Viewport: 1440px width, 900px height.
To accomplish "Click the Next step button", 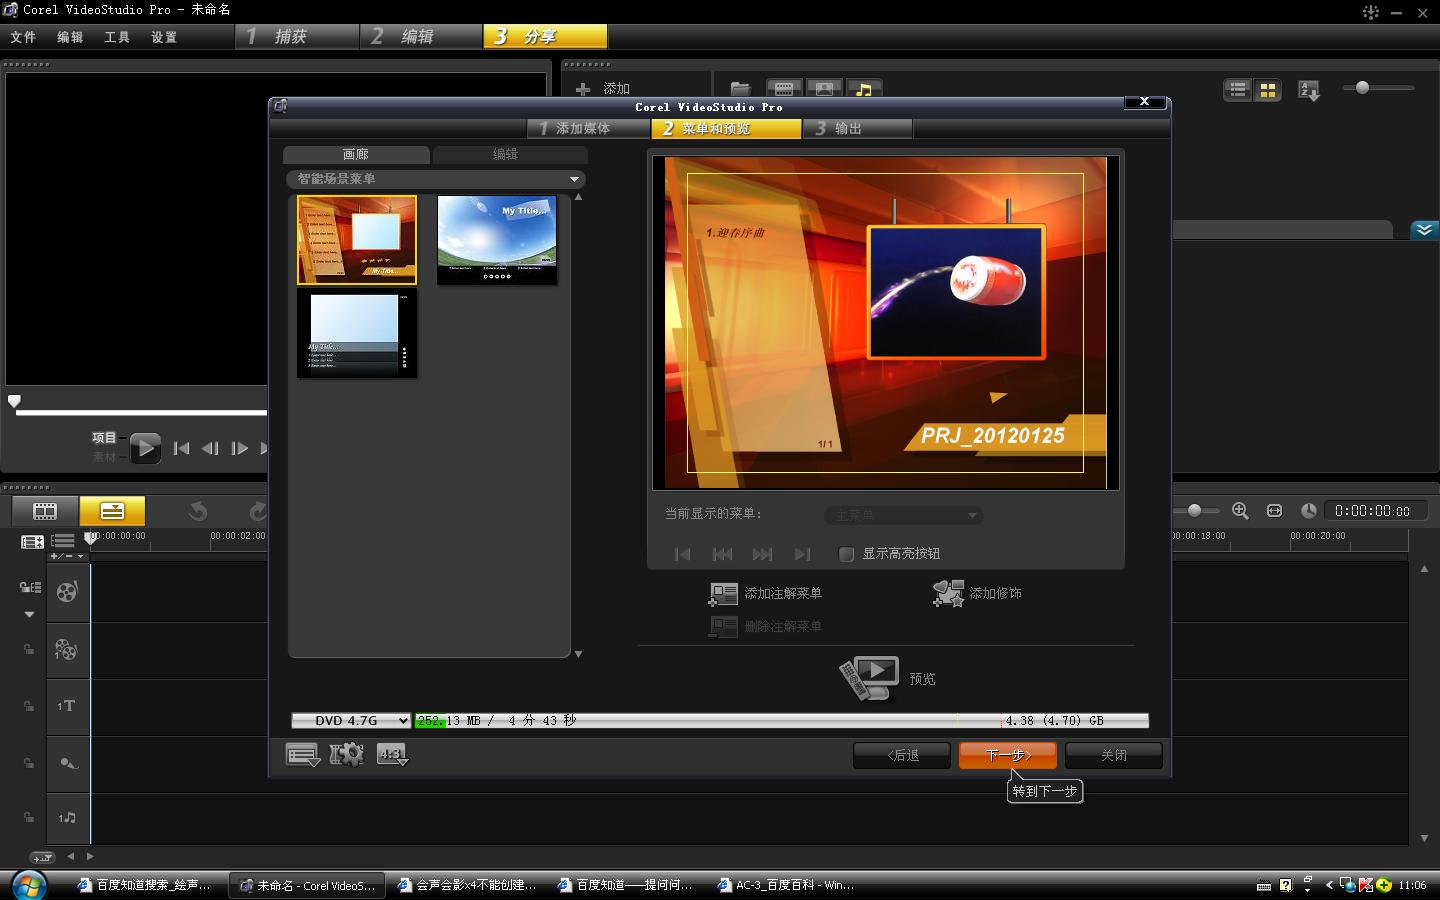I will [x=1008, y=755].
